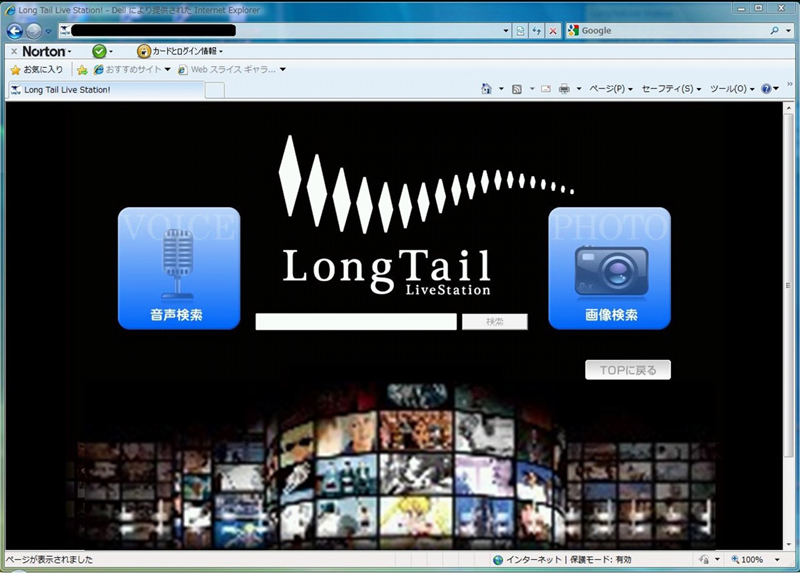Click the printer icon

coord(564,89)
